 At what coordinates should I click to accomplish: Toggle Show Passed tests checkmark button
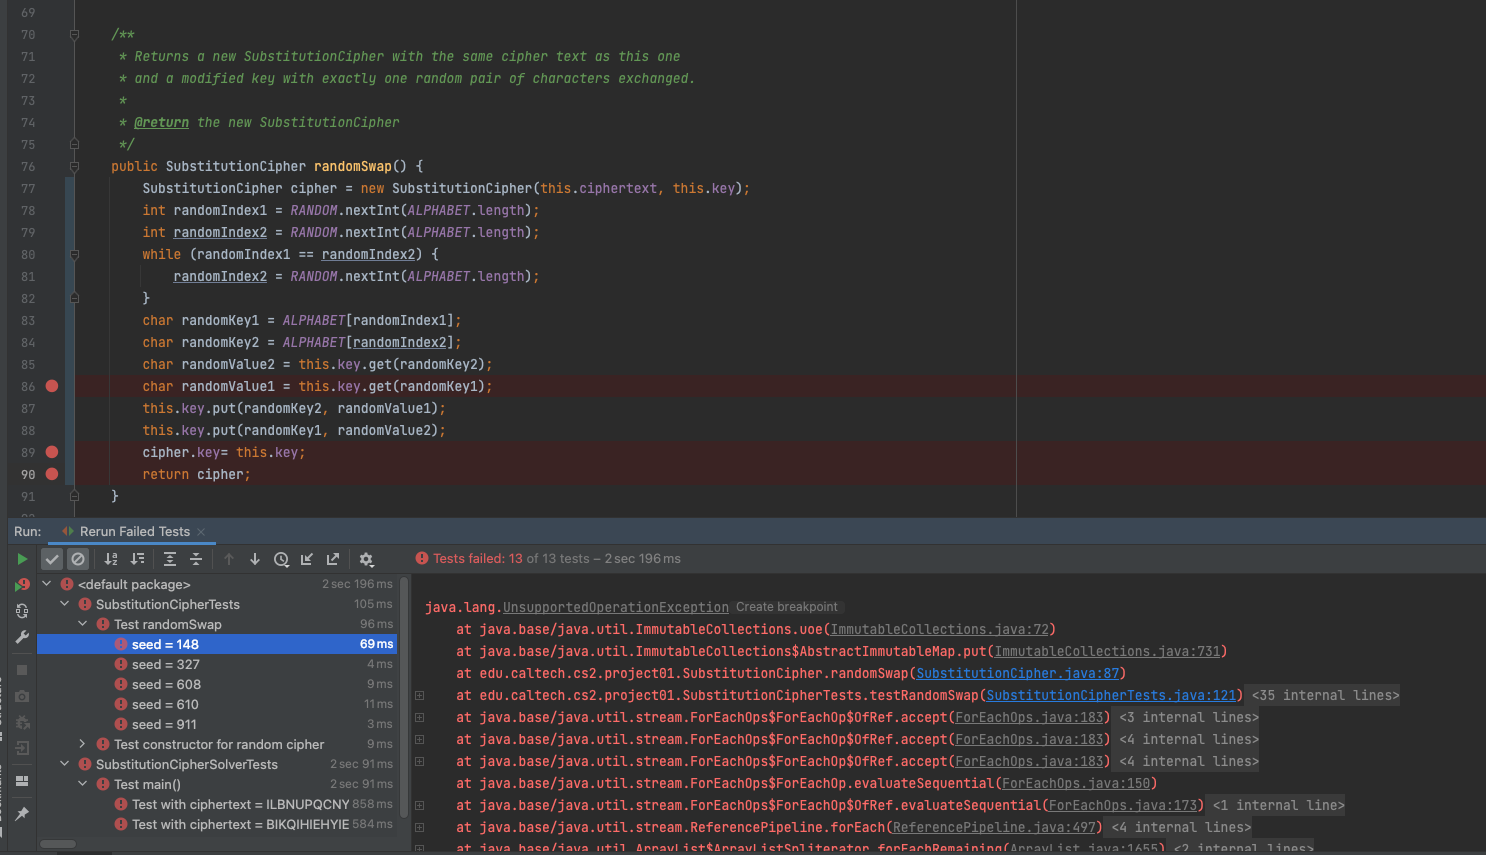(x=52, y=559)
